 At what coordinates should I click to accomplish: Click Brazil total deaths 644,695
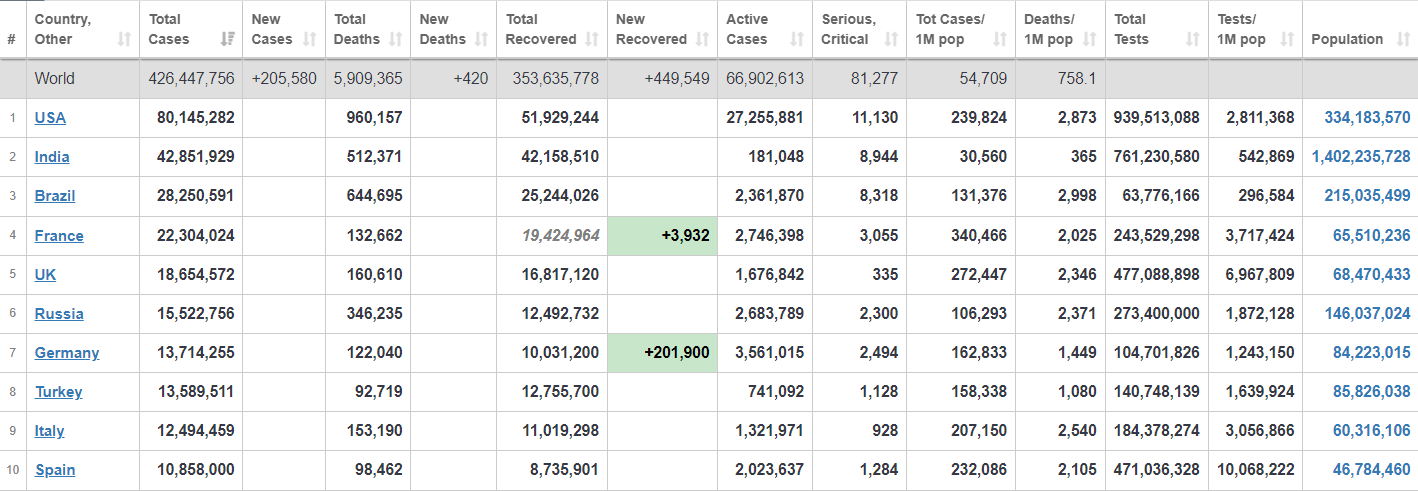click(x=374, y=196)
